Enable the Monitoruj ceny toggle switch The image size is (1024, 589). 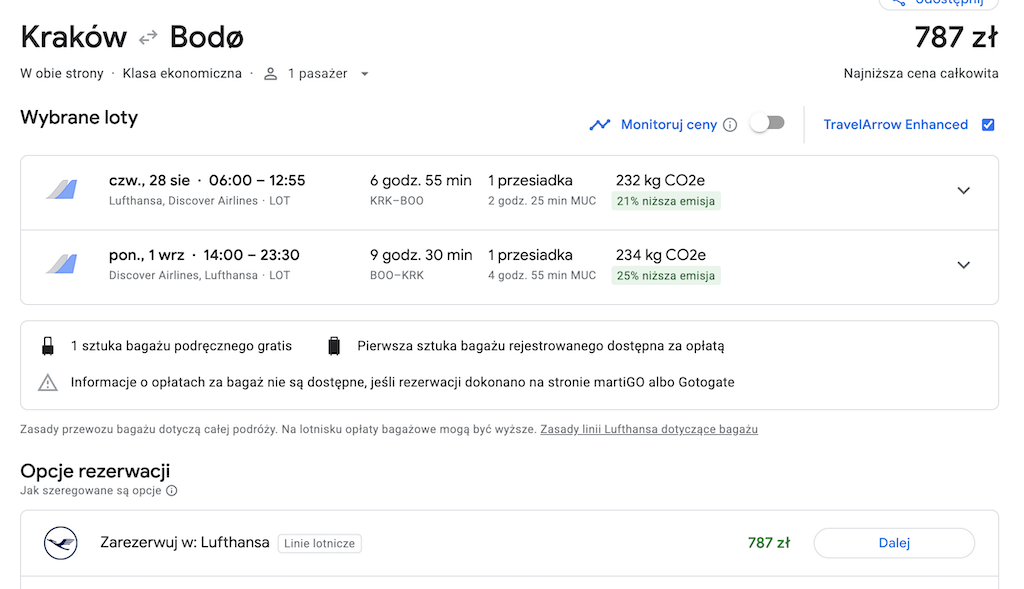tap(767, 123)
